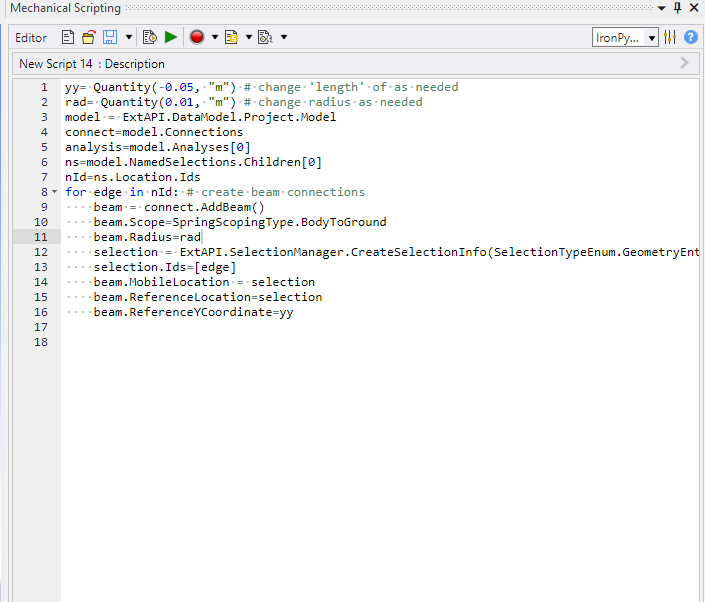Click 'beam.ReferenceLocation=selection' line
The image size is (705, 602).
click(208, 297)
